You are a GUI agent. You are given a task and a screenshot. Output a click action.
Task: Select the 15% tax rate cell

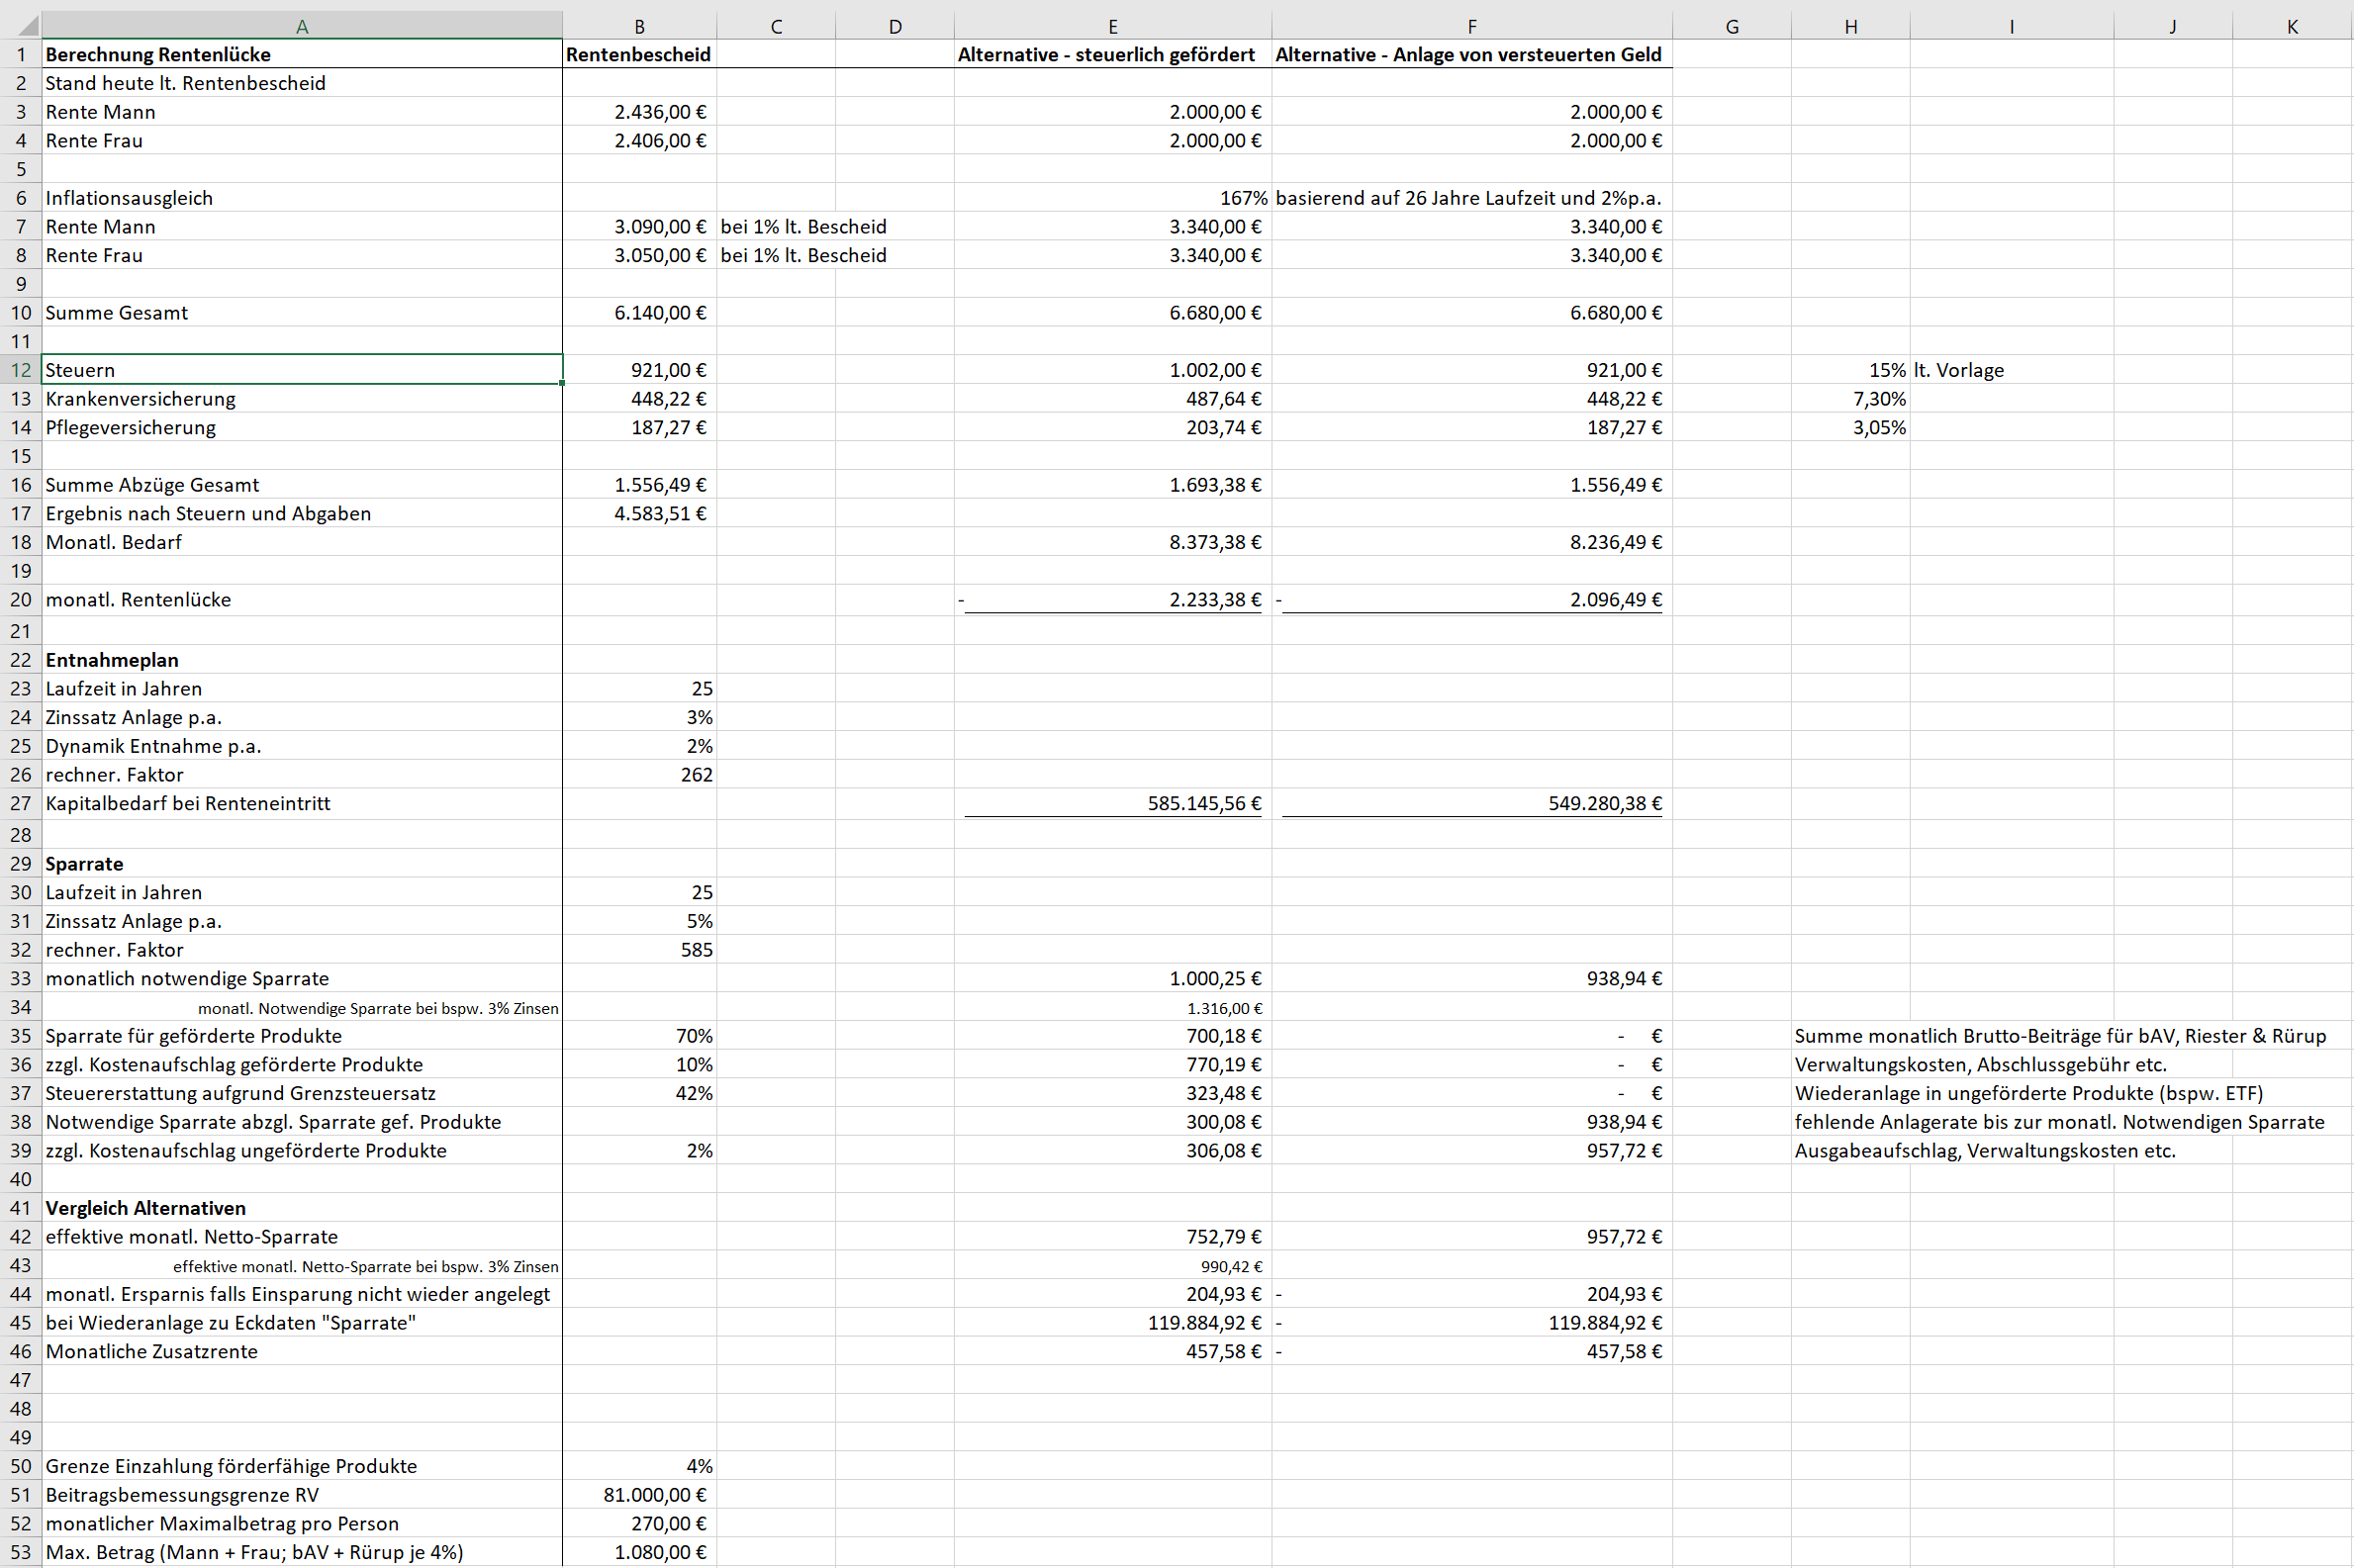coord(1885,370)
